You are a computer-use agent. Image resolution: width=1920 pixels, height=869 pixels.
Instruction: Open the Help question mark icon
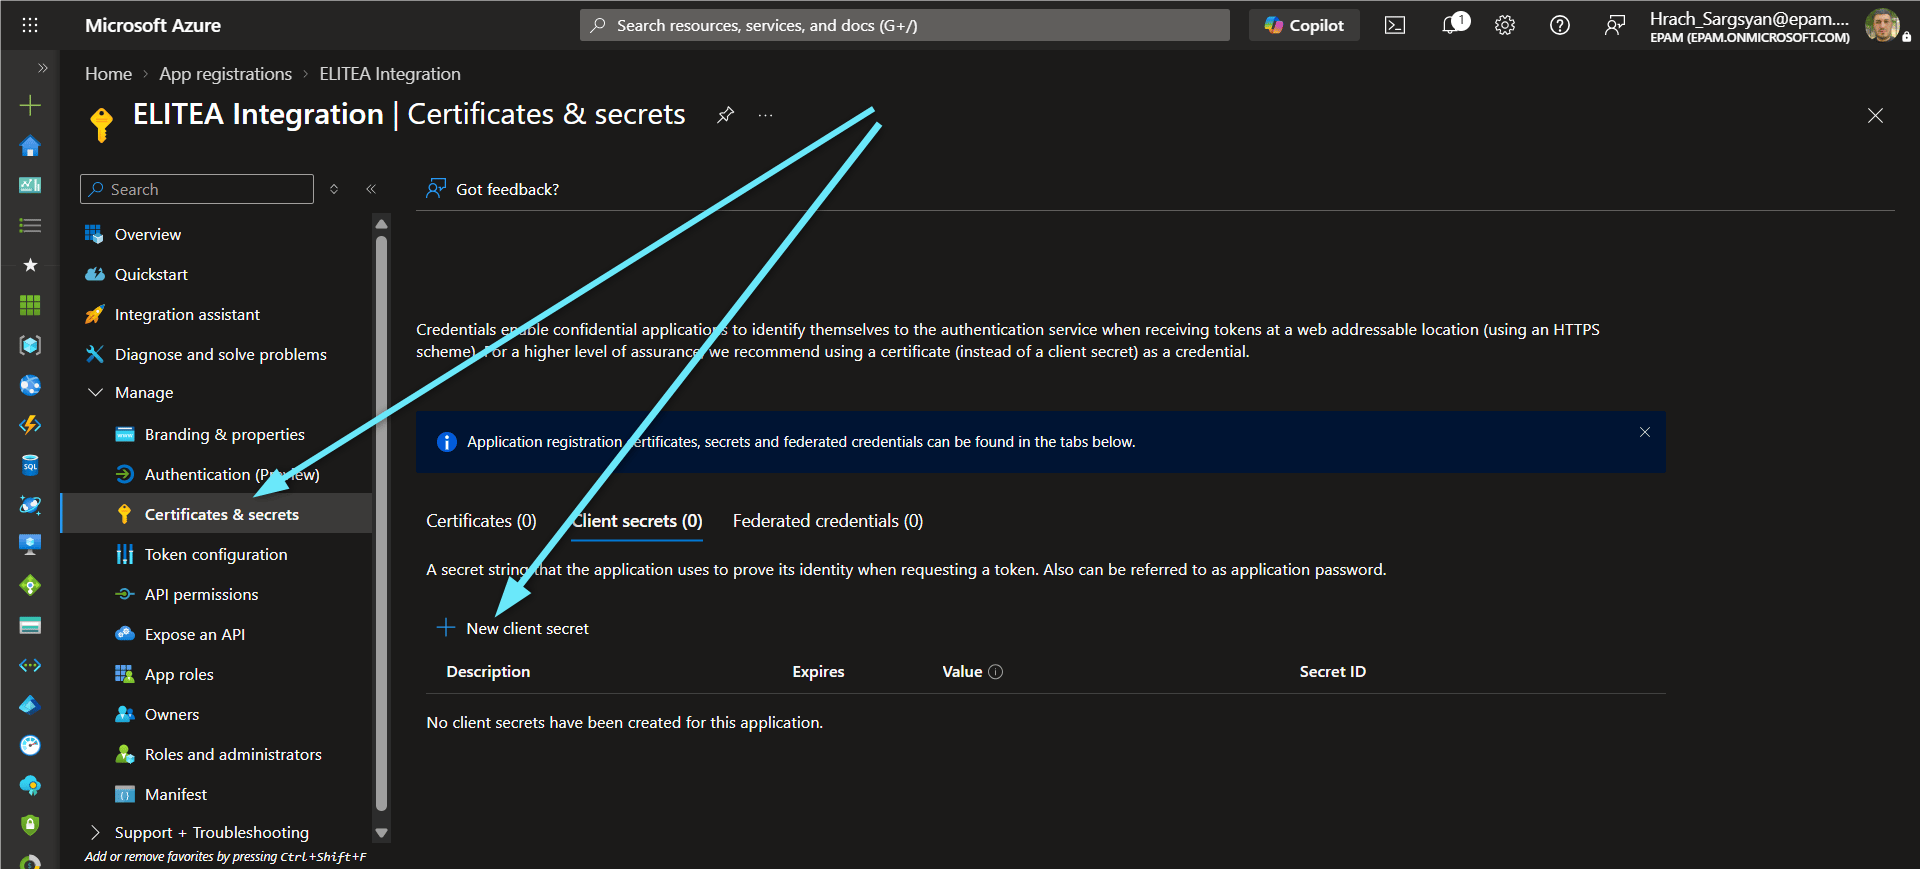pos(1560,25)
